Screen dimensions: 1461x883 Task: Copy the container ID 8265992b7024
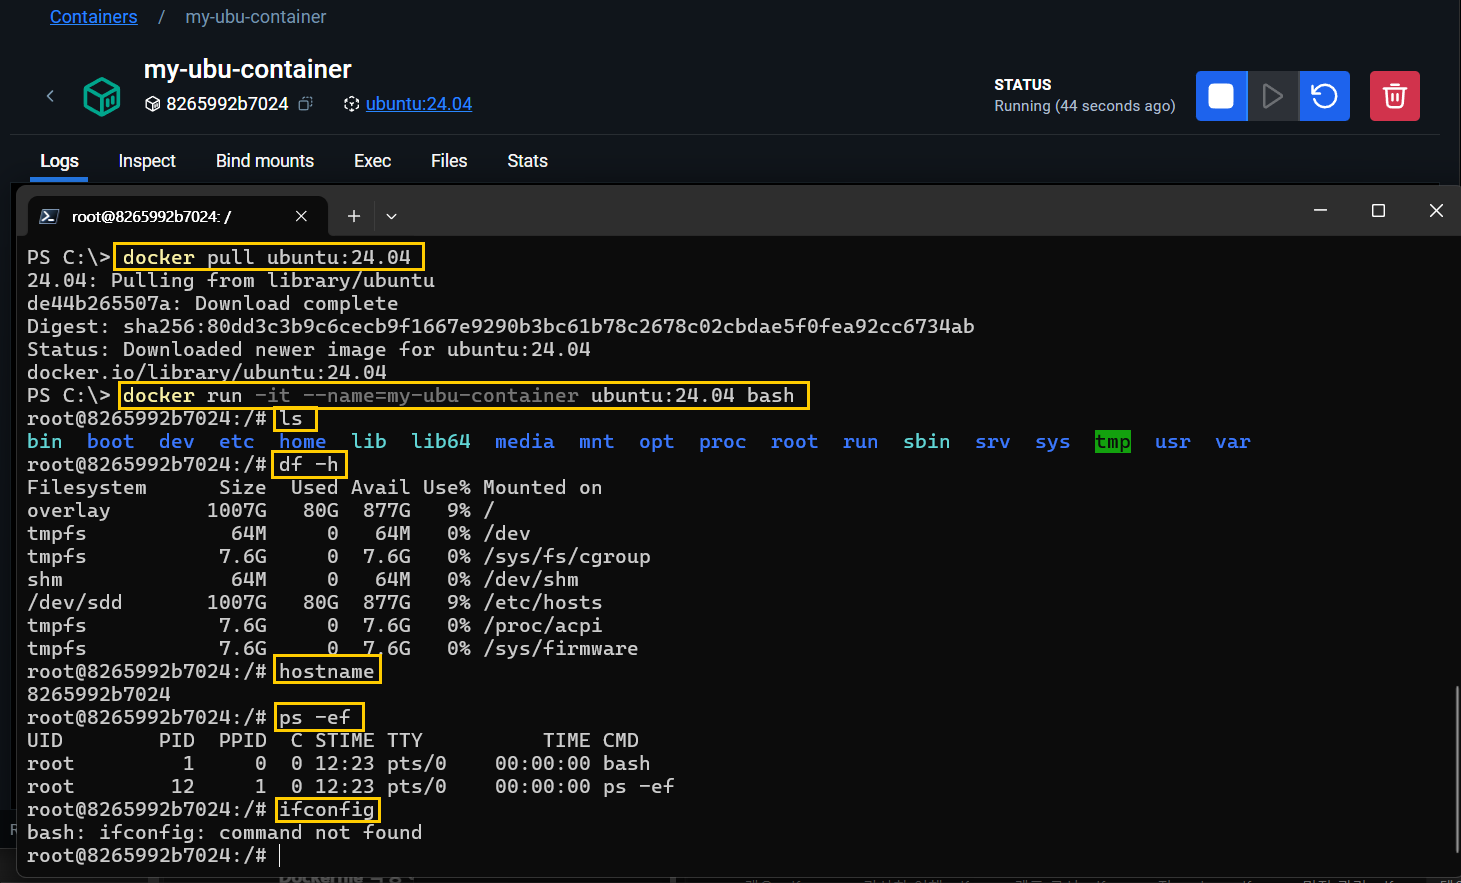pos(306,103)
